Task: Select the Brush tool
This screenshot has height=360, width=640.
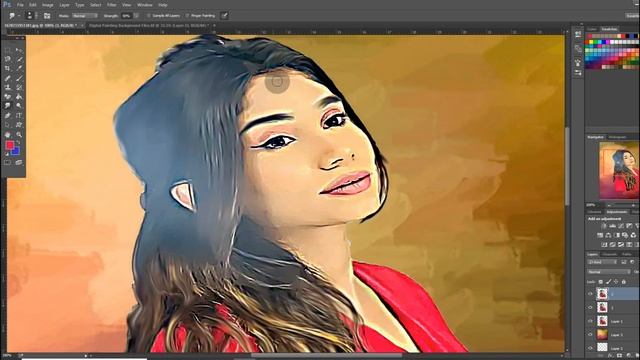Action: [19, 78]
